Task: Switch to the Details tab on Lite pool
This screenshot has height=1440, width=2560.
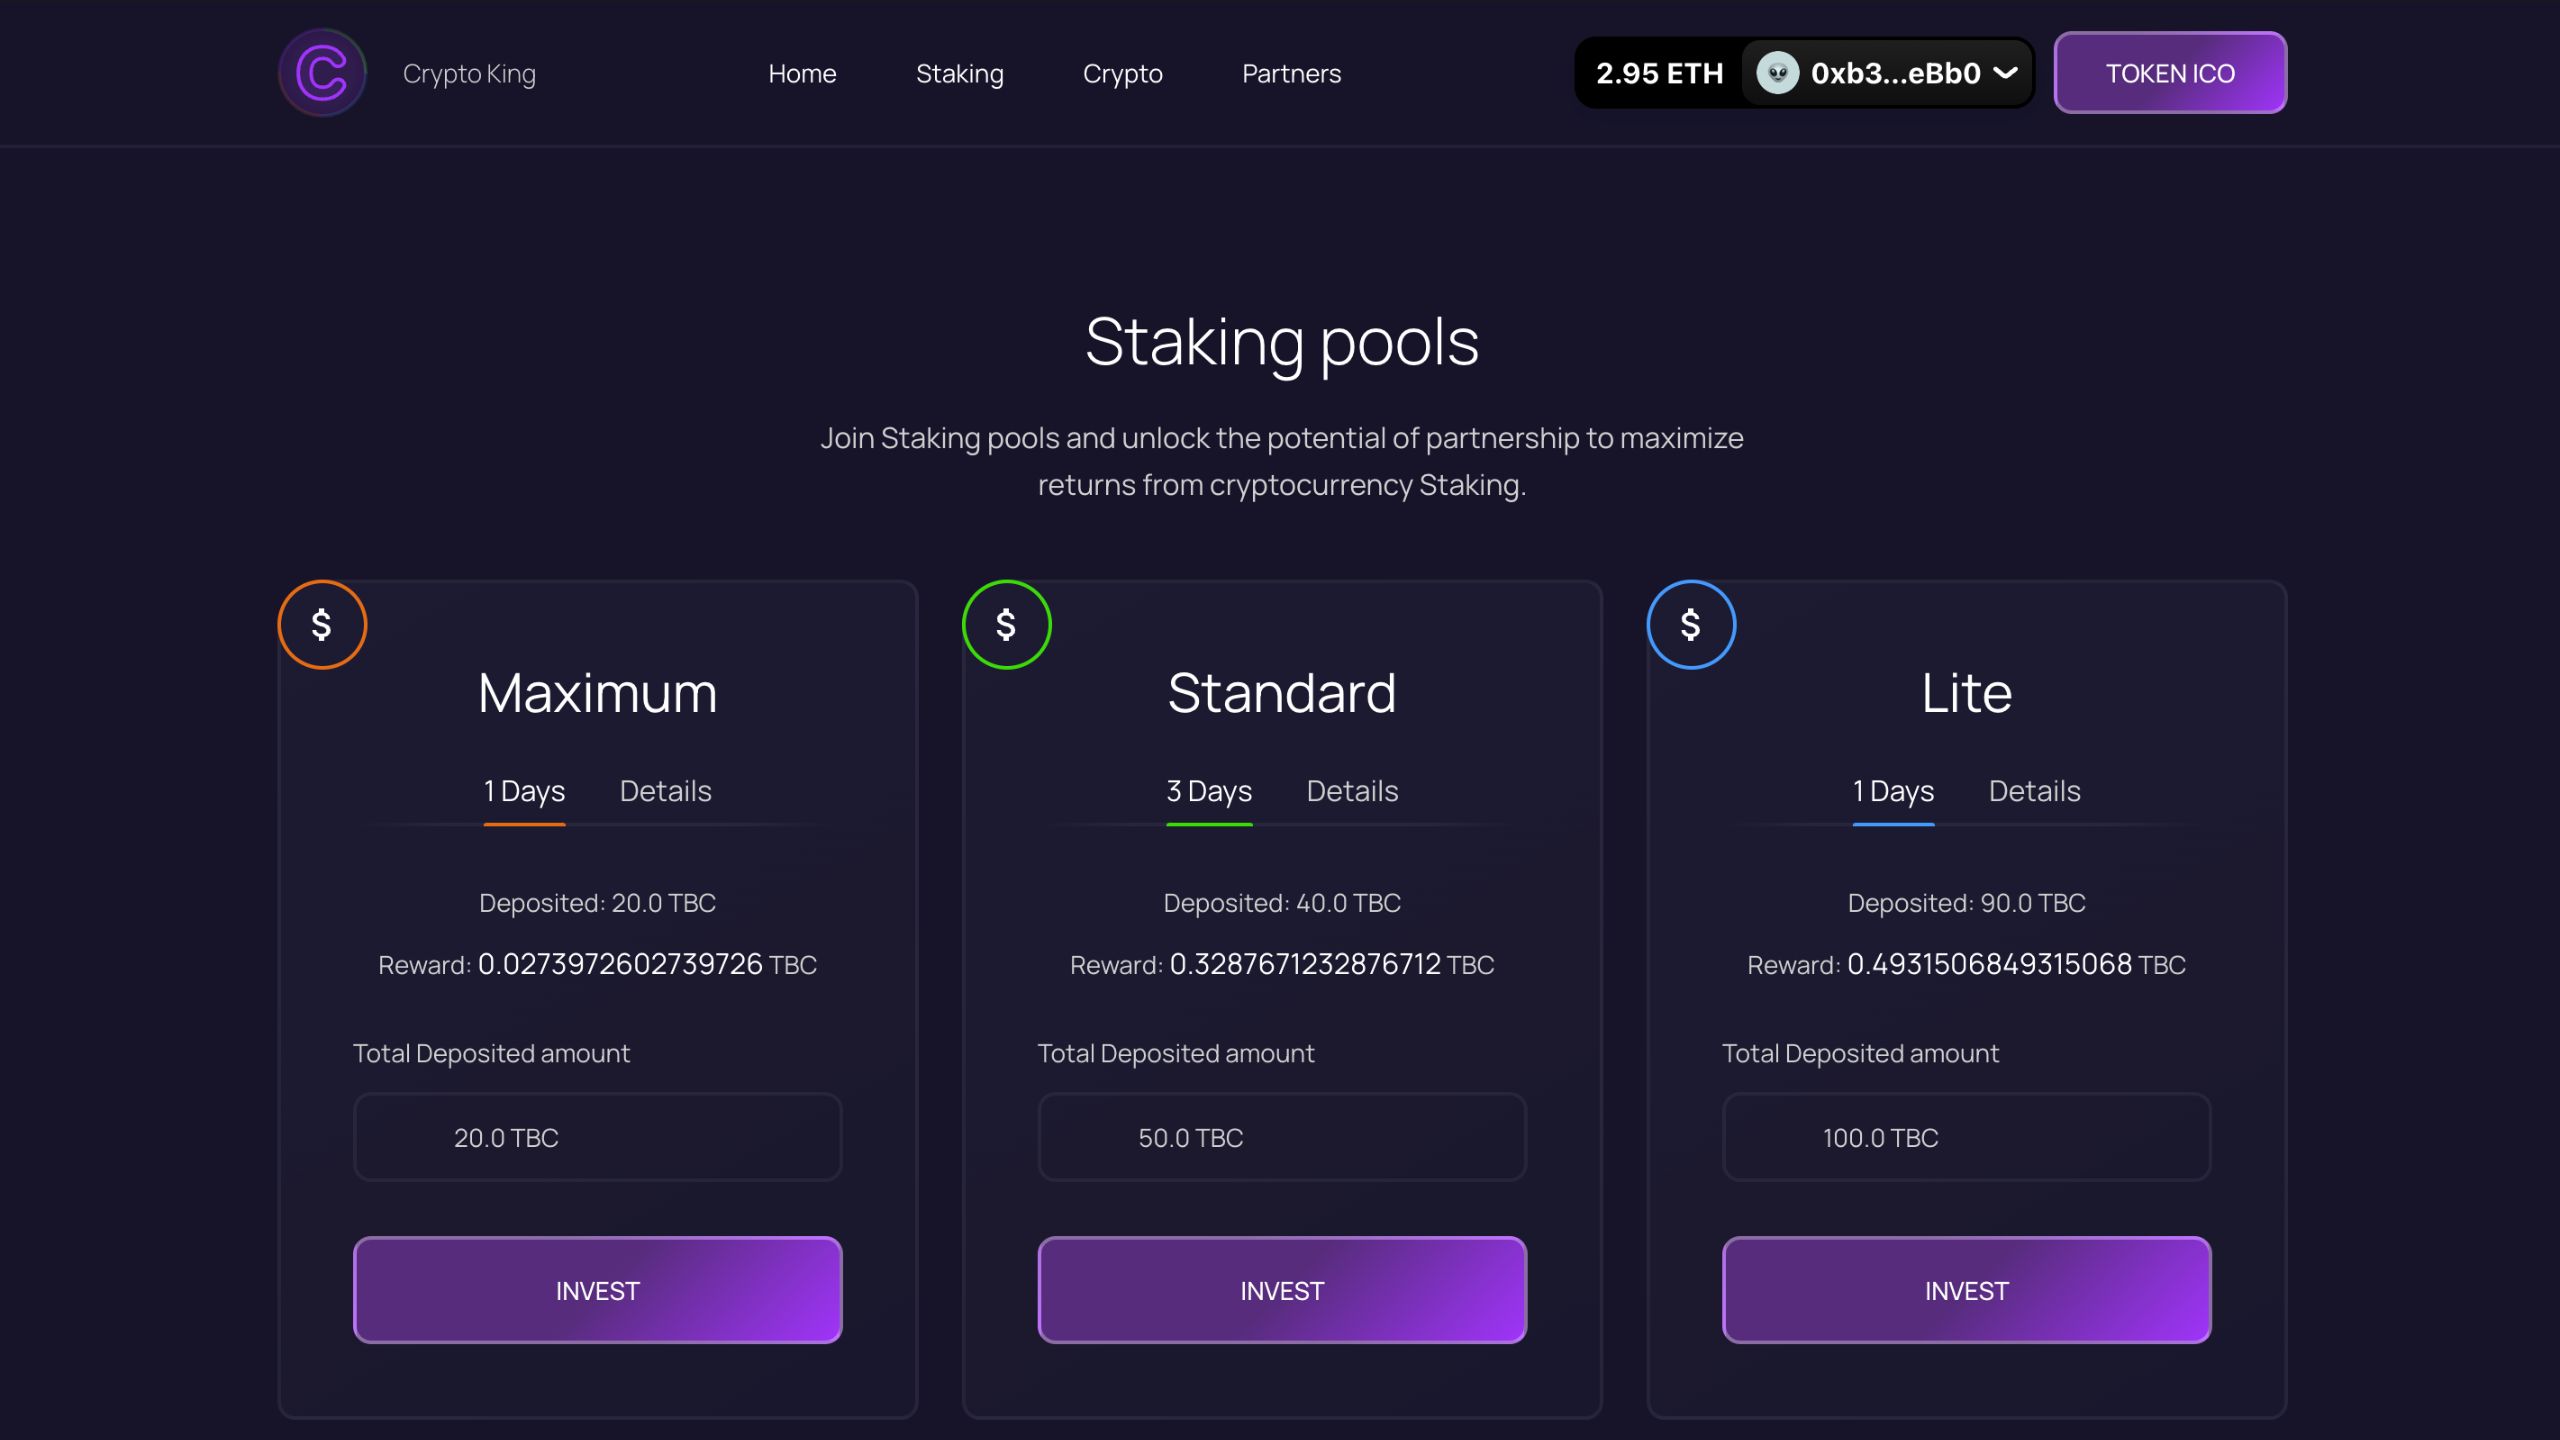Action: point(2034,790)
